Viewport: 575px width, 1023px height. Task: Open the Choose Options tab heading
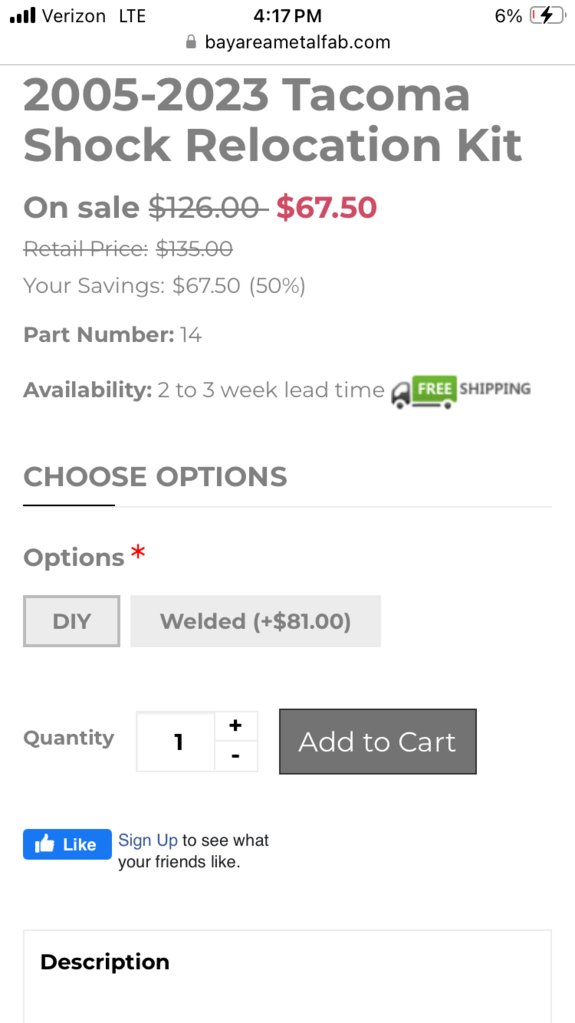[155, 477]
